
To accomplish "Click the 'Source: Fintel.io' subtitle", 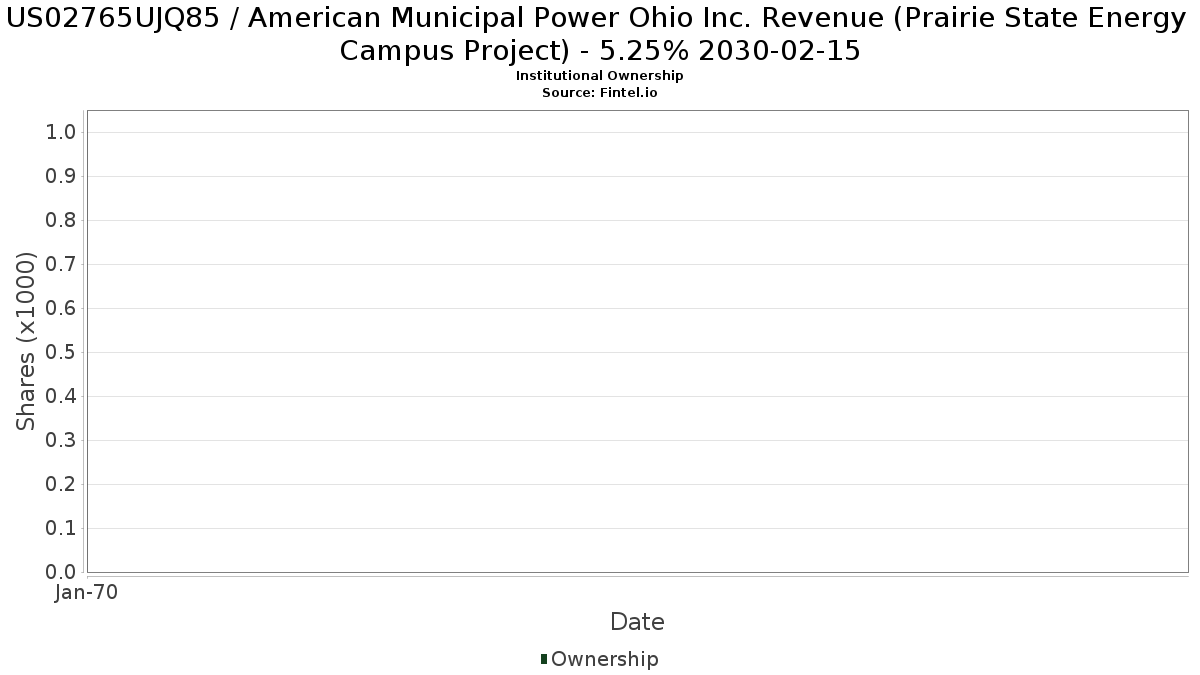I will point(600,92).
